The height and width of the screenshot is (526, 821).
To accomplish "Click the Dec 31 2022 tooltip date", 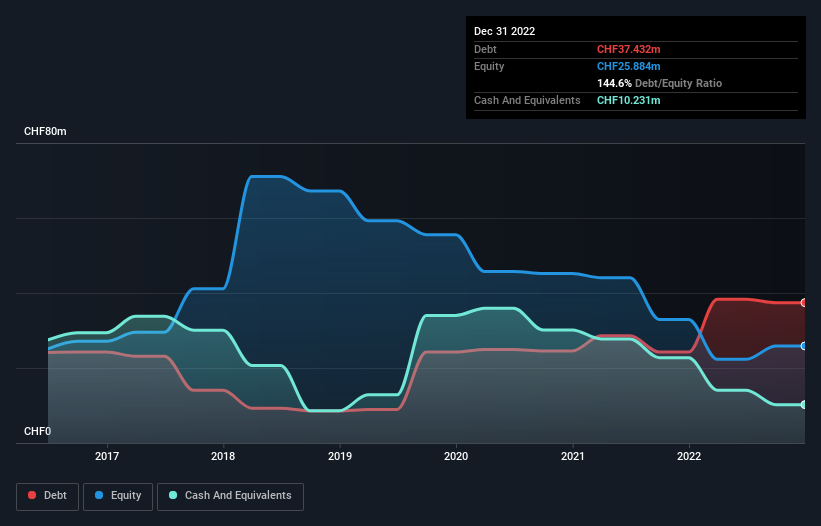I will [504, 31].
